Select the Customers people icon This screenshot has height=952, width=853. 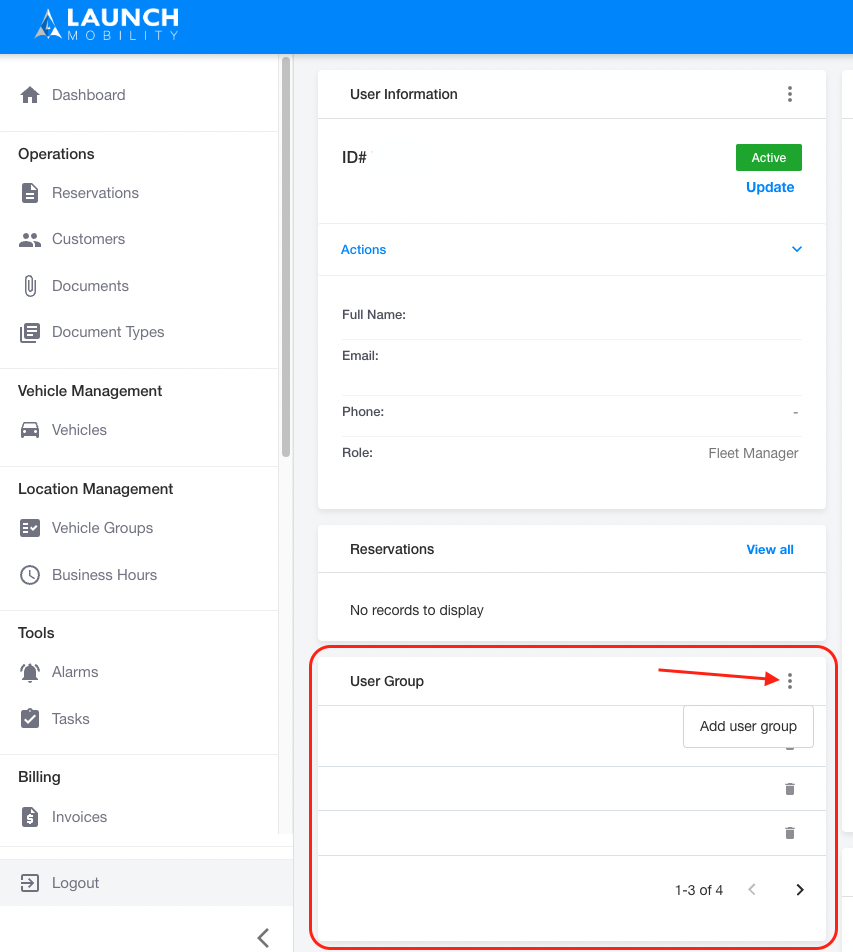30,240
